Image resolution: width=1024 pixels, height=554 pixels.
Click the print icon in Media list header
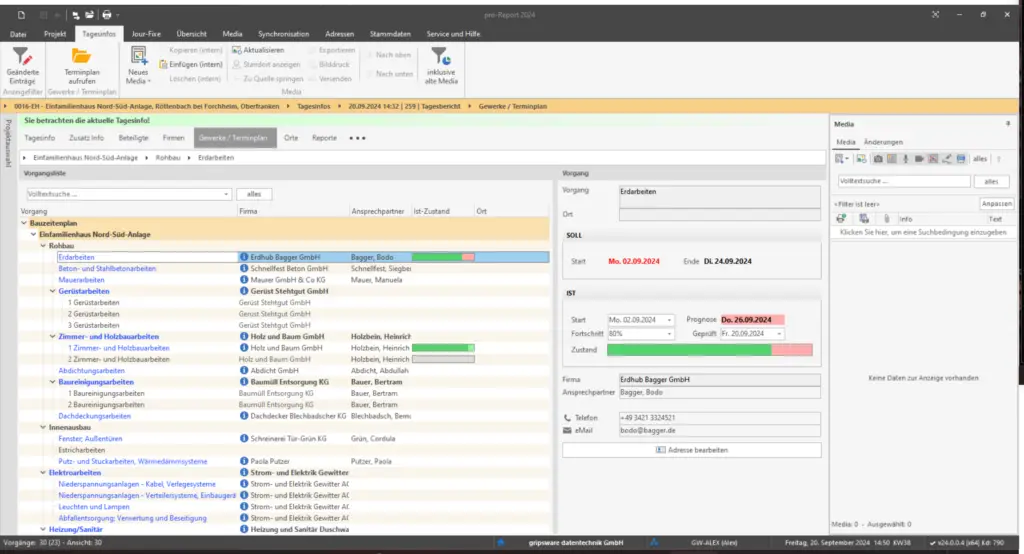pyautogui.click(x=841, y=219)
